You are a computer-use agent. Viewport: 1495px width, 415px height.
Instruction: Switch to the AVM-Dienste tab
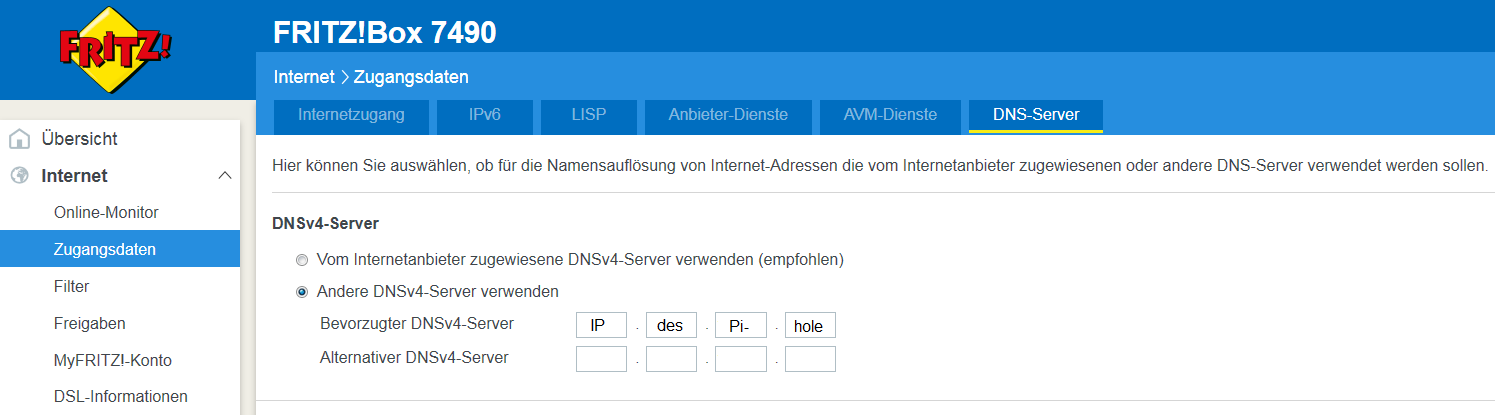[890, 115]
